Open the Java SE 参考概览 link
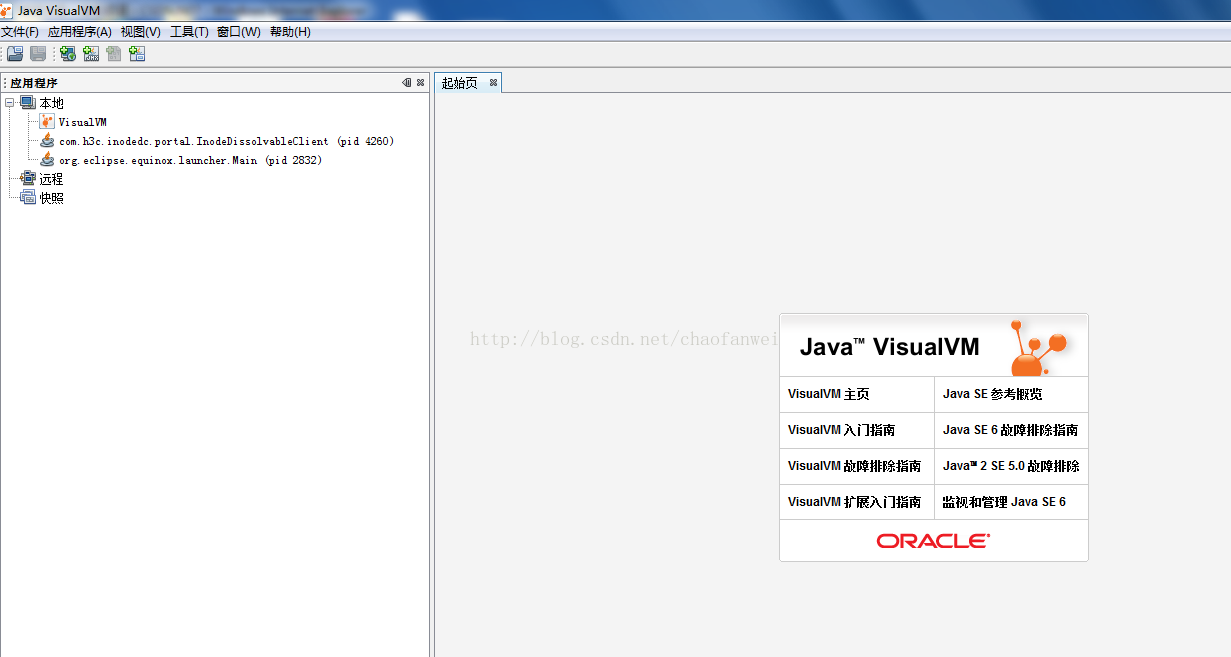 [x=992, y=394]
